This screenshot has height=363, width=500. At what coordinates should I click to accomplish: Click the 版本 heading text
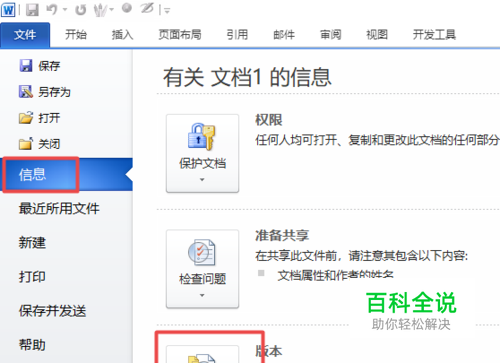(x=269, y=351)
